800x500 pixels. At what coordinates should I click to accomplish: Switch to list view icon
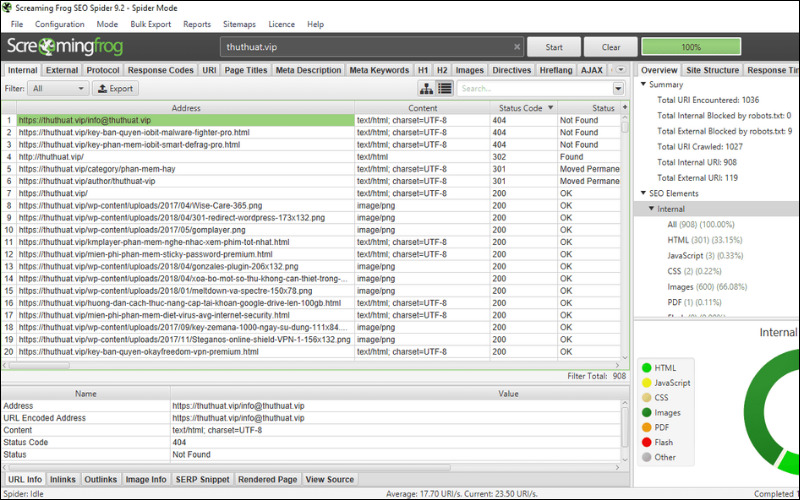pyautogui.click(x=444, y=88)
